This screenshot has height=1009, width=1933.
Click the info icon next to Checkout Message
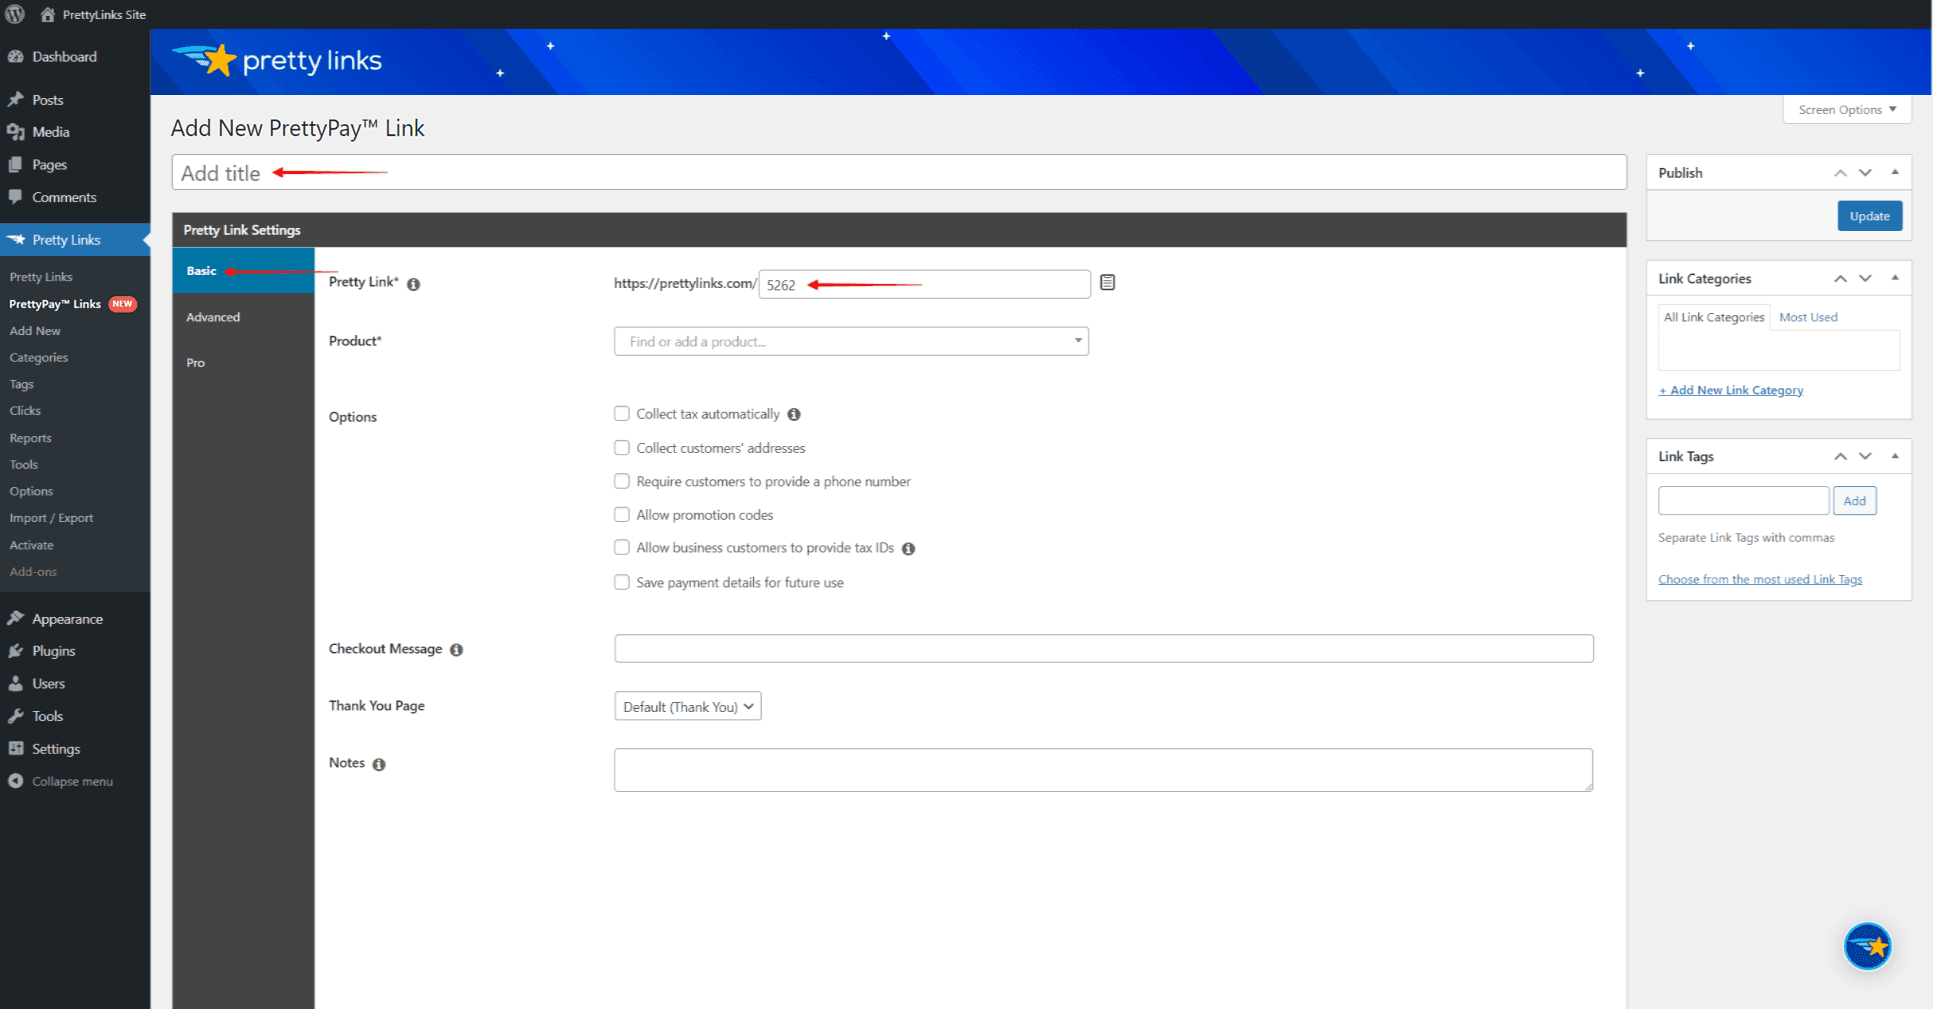(457, 649)
